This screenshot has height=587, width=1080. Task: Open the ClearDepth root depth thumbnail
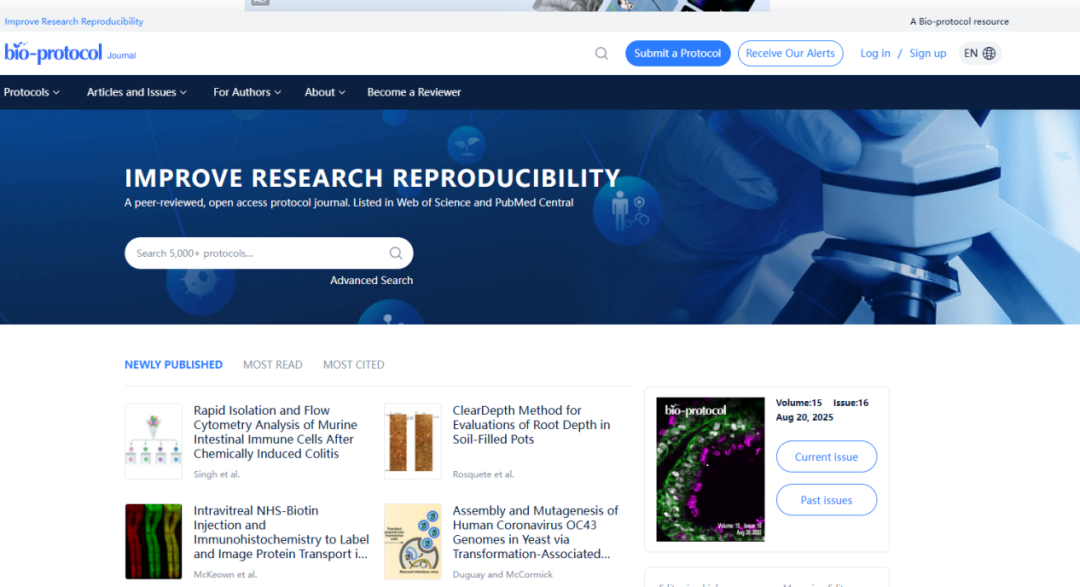(412, 440)
